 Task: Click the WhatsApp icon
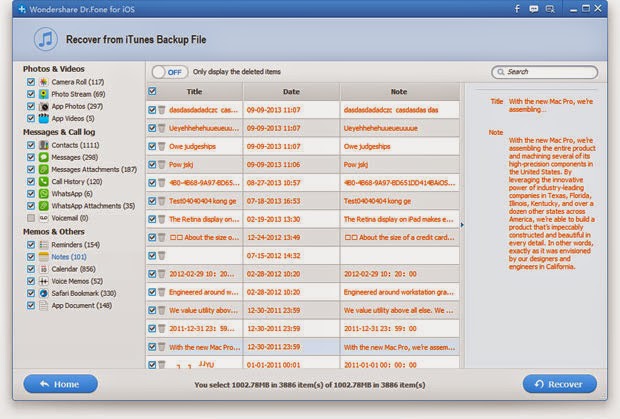(43, 194)
